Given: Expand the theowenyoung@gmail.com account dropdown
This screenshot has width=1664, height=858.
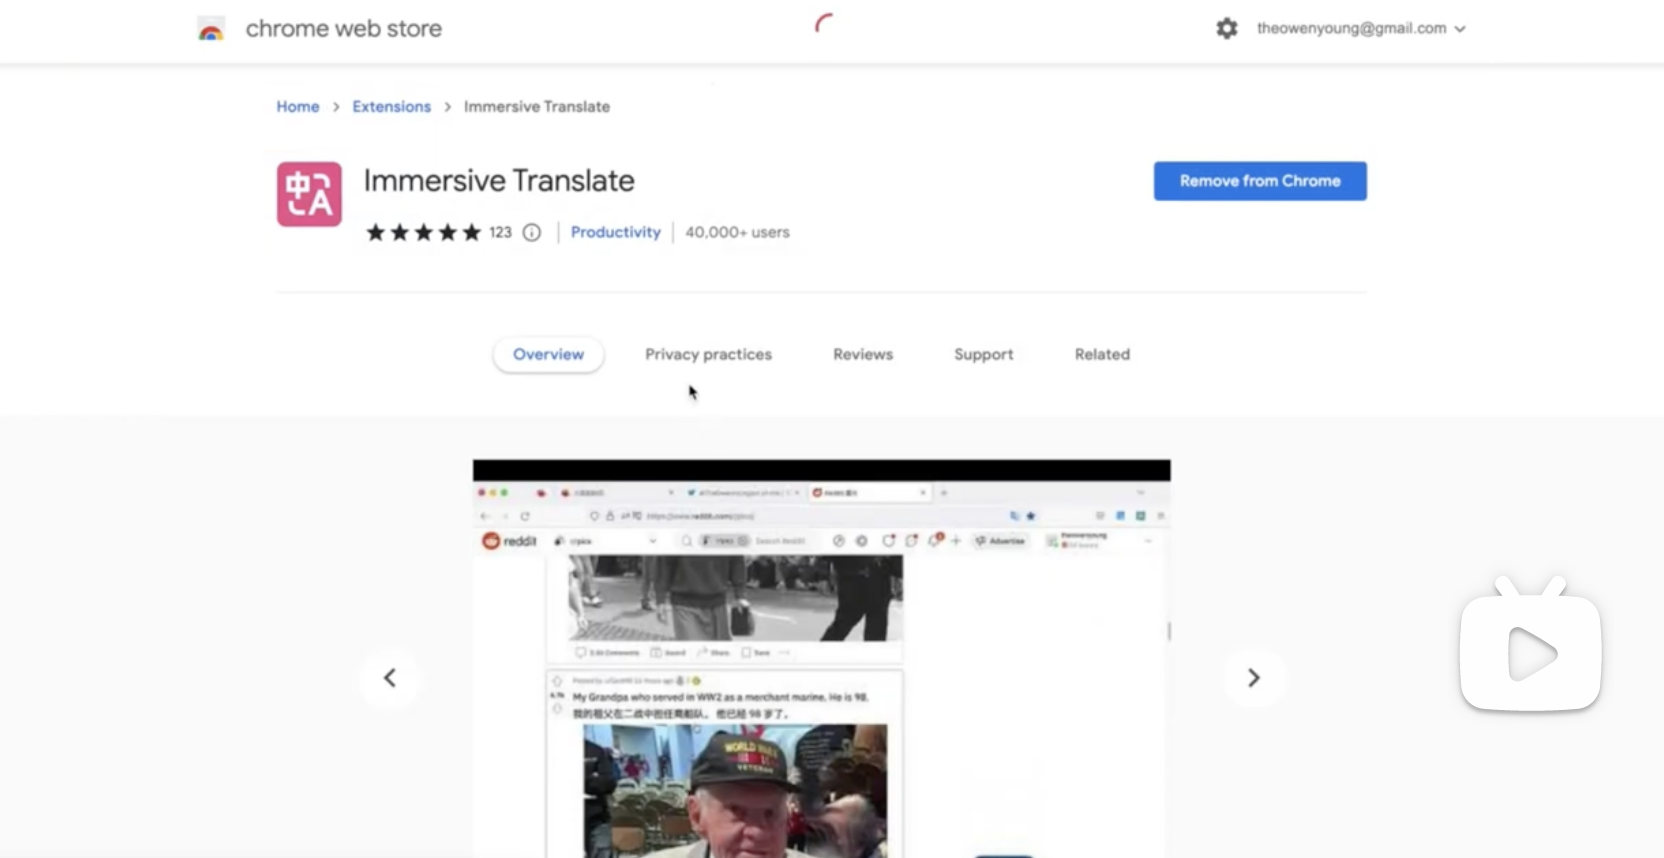Looking at the screenshot, I should click(x=1361, y=28).
